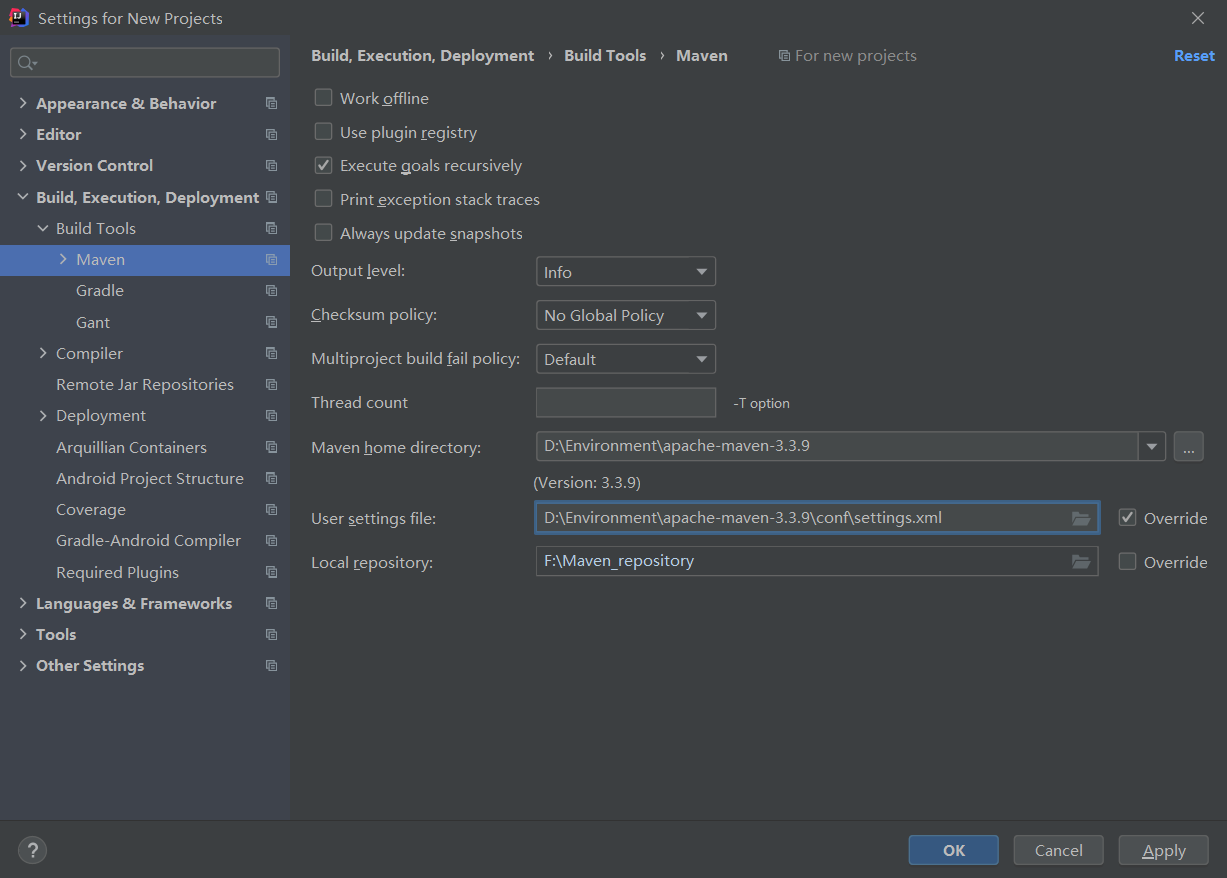The width and height of the screenshot is (1227, 878).
Task: Click the copy icon on the Maven row
Action: 271,259
